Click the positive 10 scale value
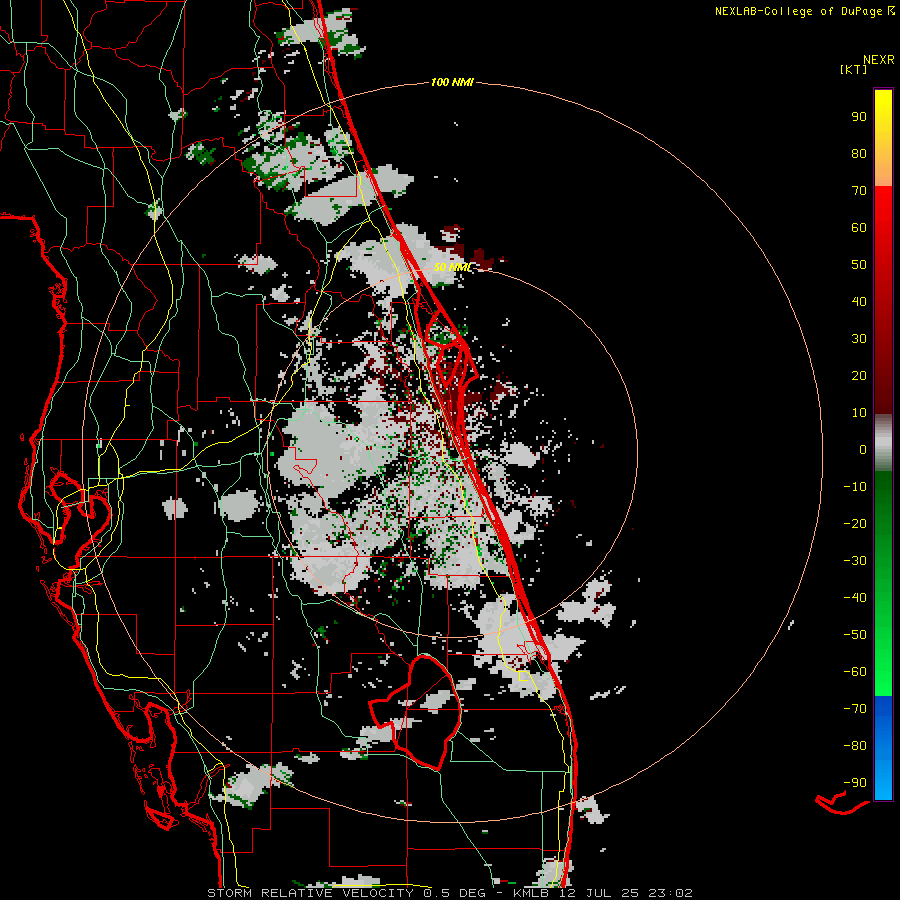This screenshot has width=900, height=900. click(x=859, y=413)
